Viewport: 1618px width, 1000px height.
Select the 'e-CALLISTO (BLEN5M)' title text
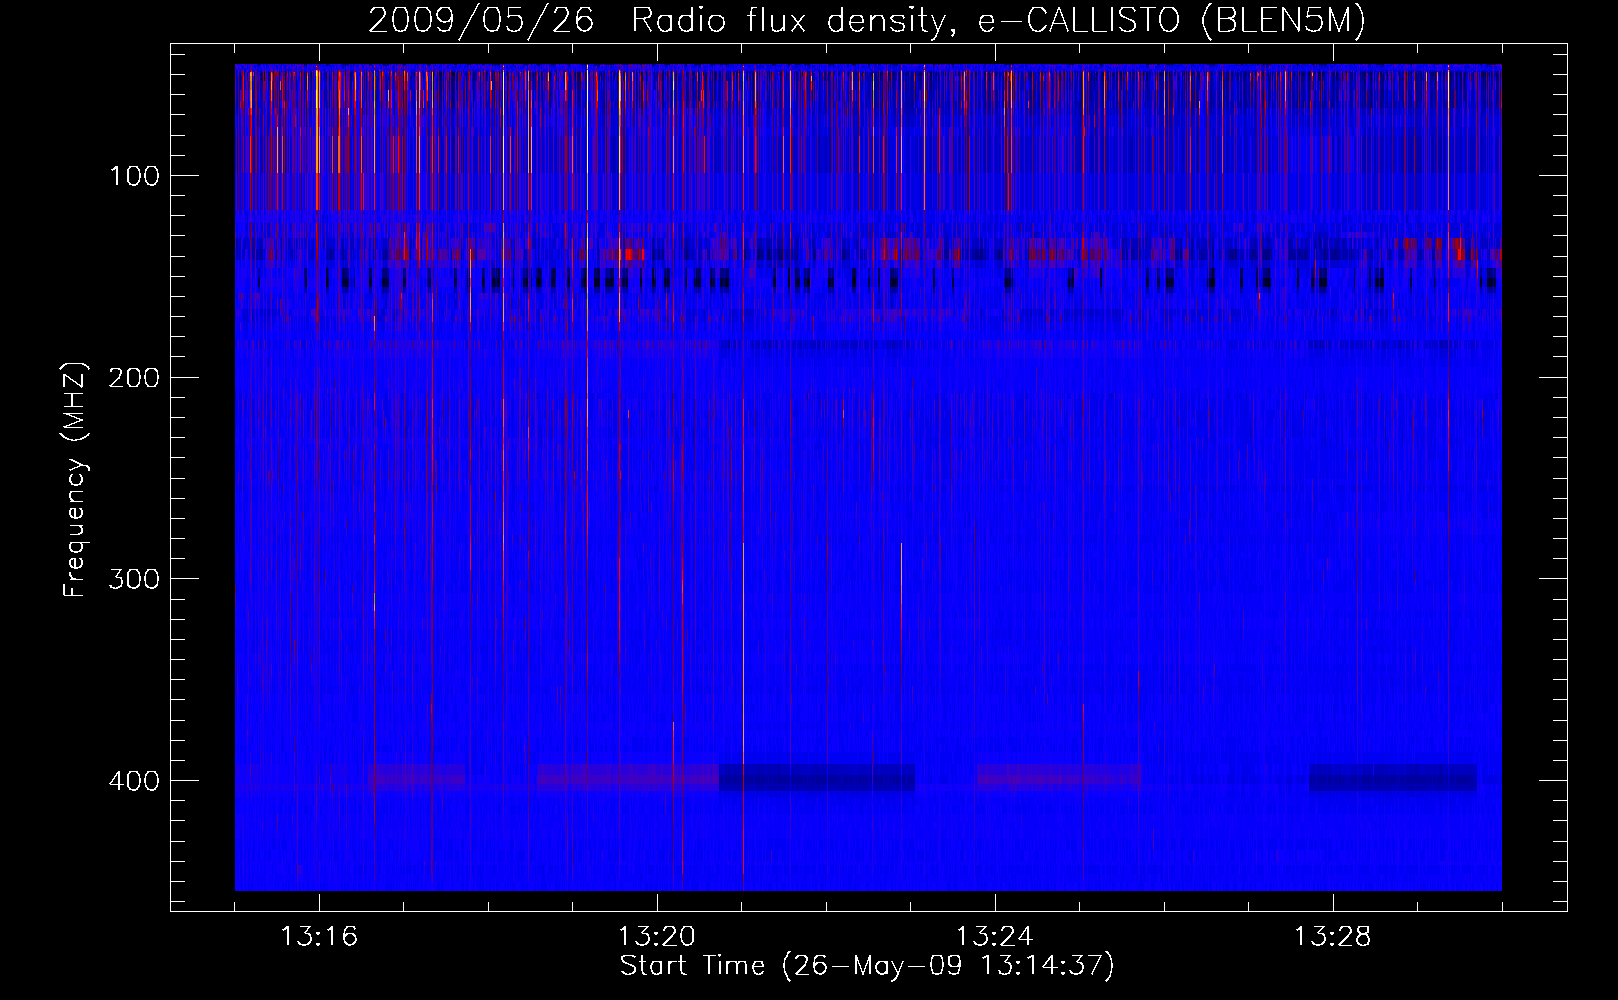coord(1171,21)
